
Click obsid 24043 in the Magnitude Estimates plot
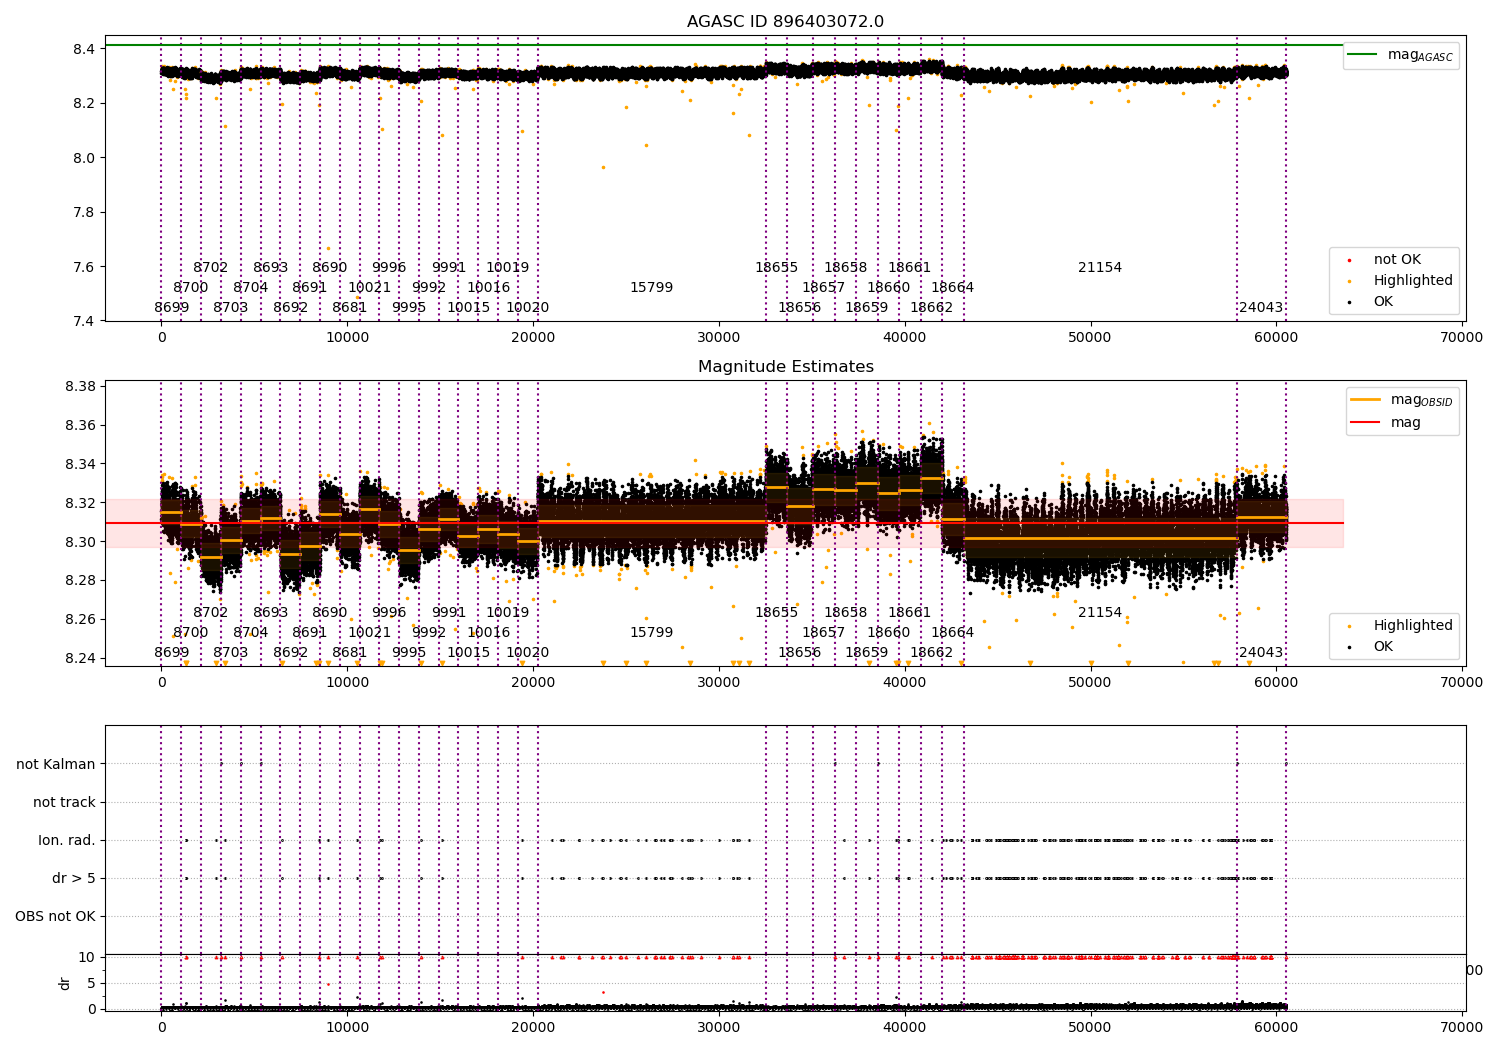[1261, 653]
